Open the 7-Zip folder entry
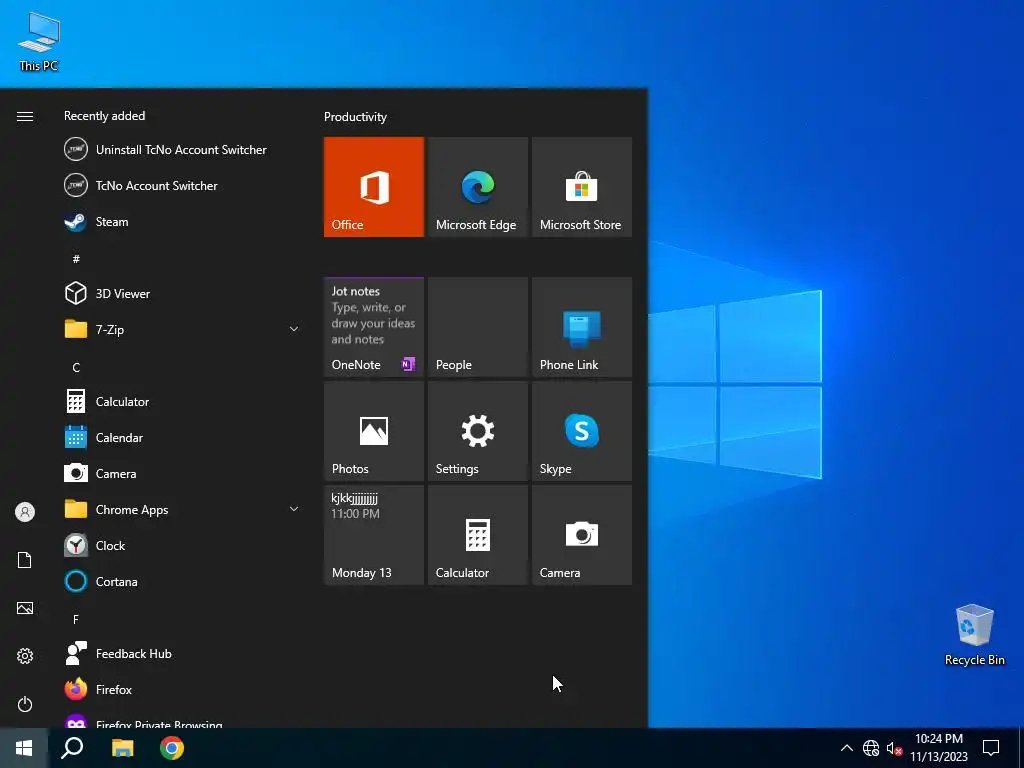The height and width of the screenshot is (768, 1024). click(182, 330)
